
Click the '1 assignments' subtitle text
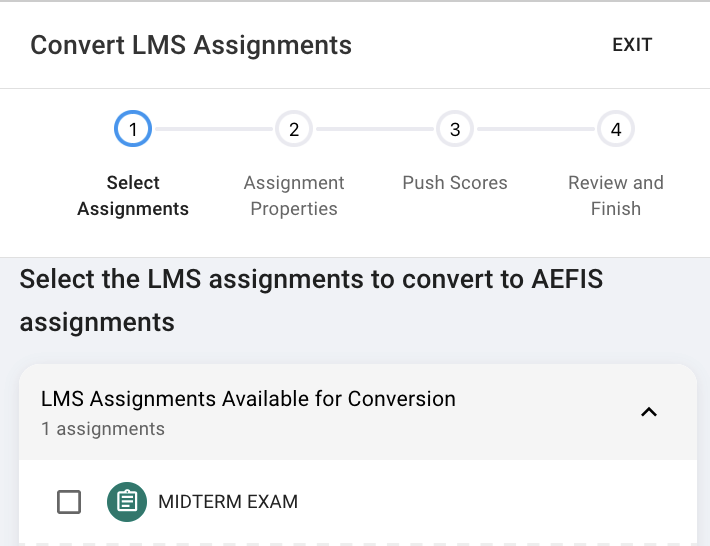pos(103,429)
